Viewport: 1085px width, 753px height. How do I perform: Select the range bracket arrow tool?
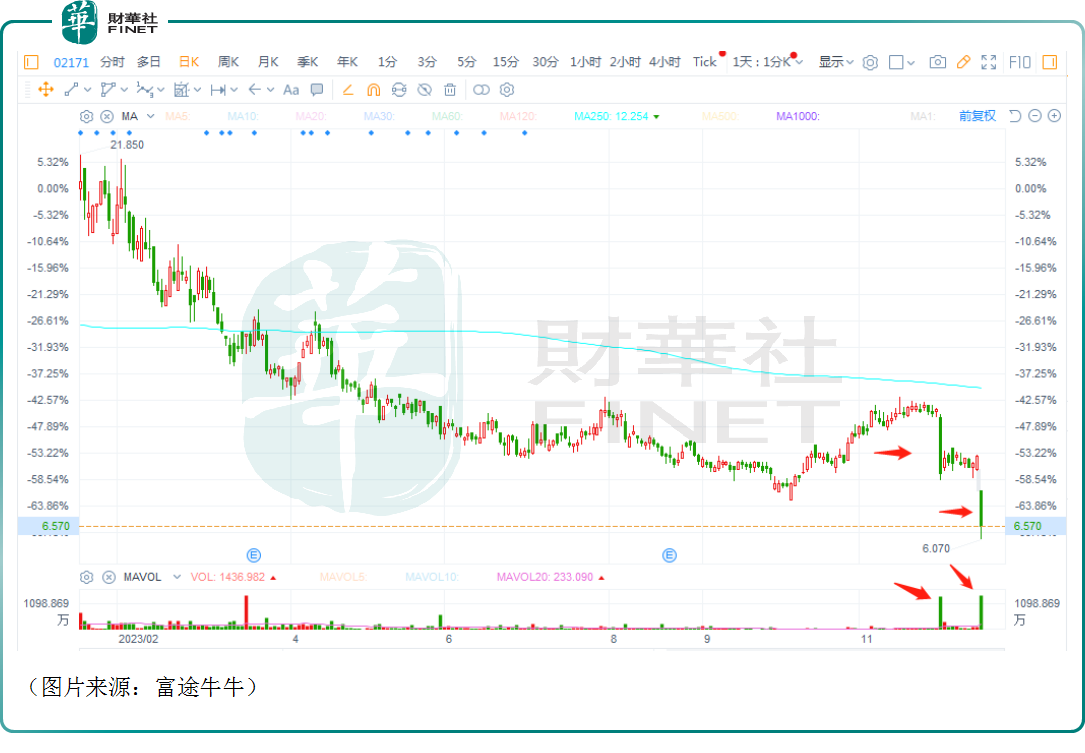[218, 89]
